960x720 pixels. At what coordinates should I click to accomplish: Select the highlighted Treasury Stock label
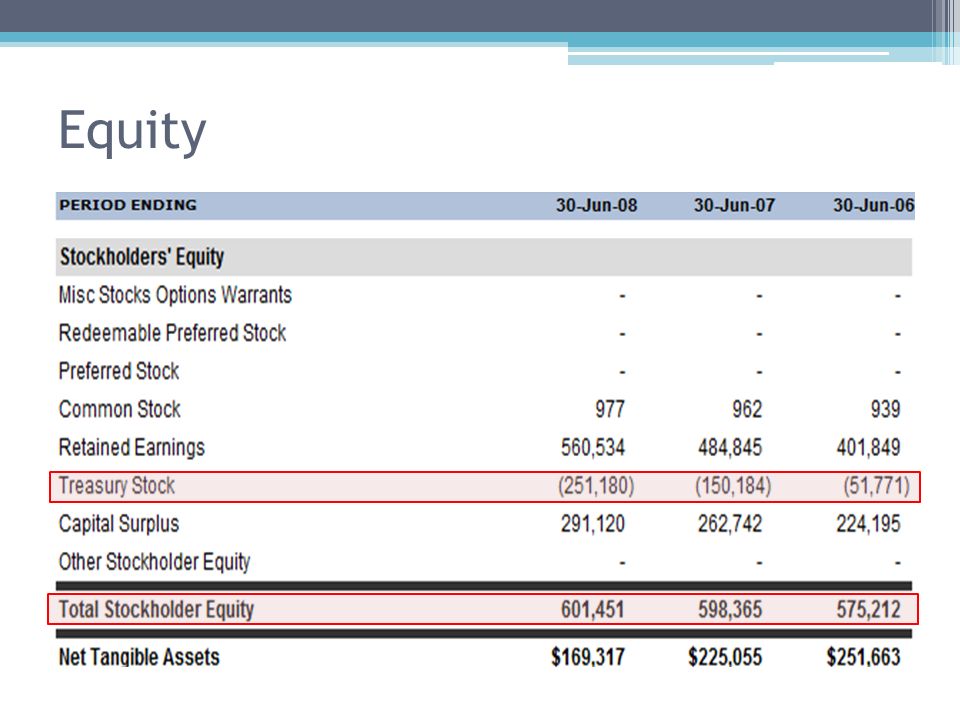(x=117, y=486)
